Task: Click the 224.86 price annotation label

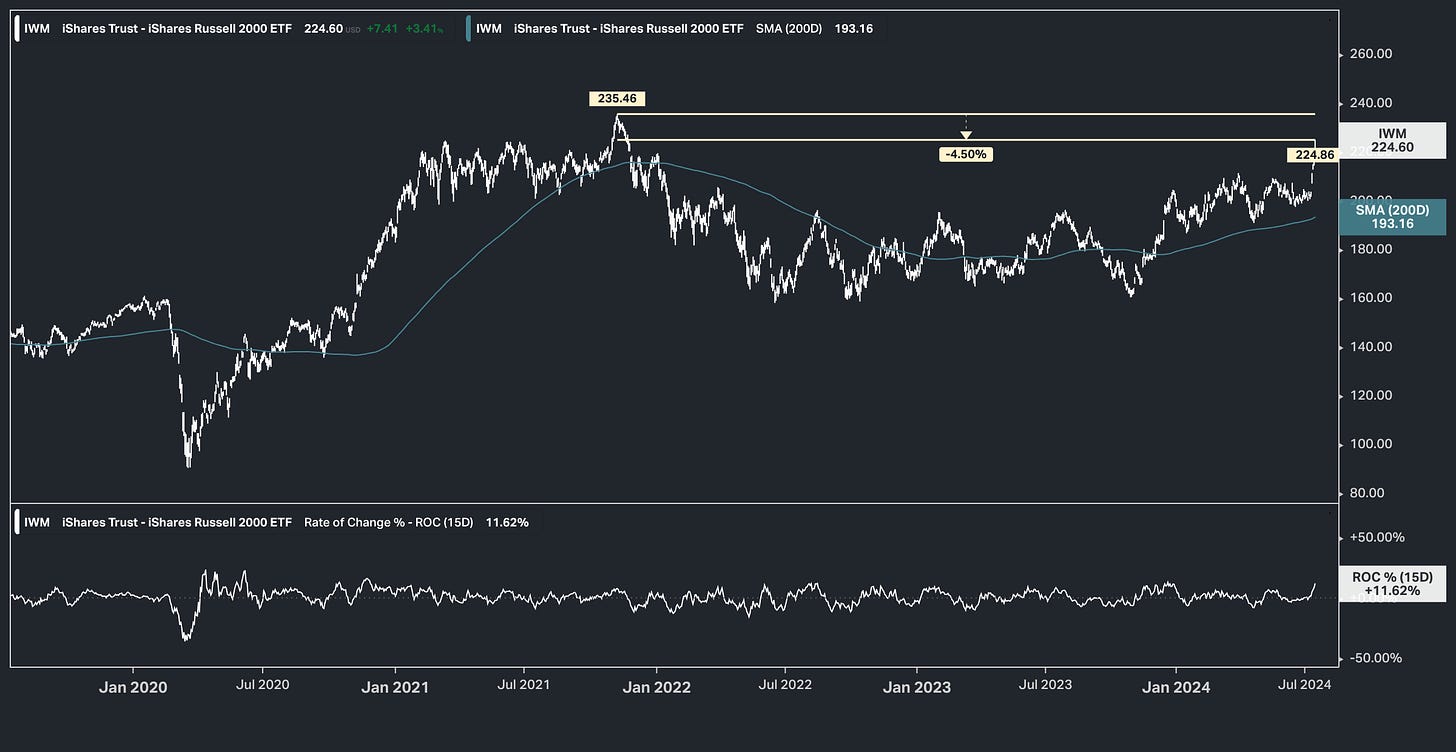Action: click(x=1314, y=155)
